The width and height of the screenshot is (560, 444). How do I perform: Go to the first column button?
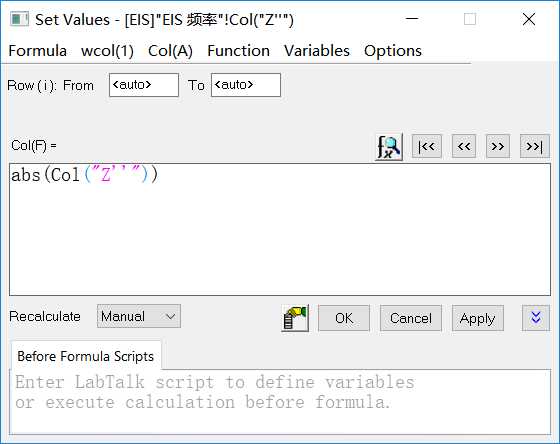(x=427, y=146)
